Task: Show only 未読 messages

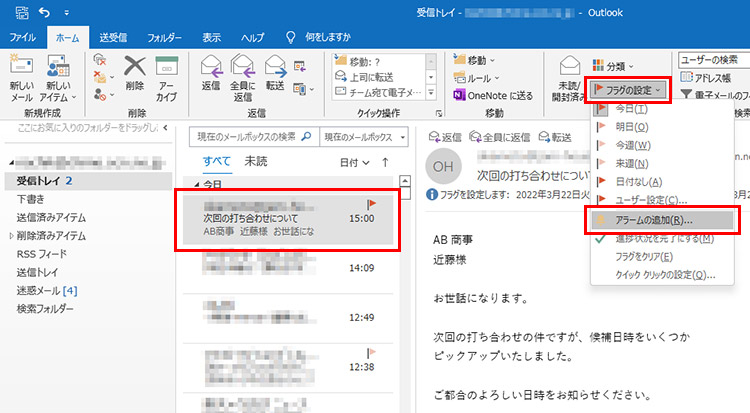Action: [x=256, y=161]
